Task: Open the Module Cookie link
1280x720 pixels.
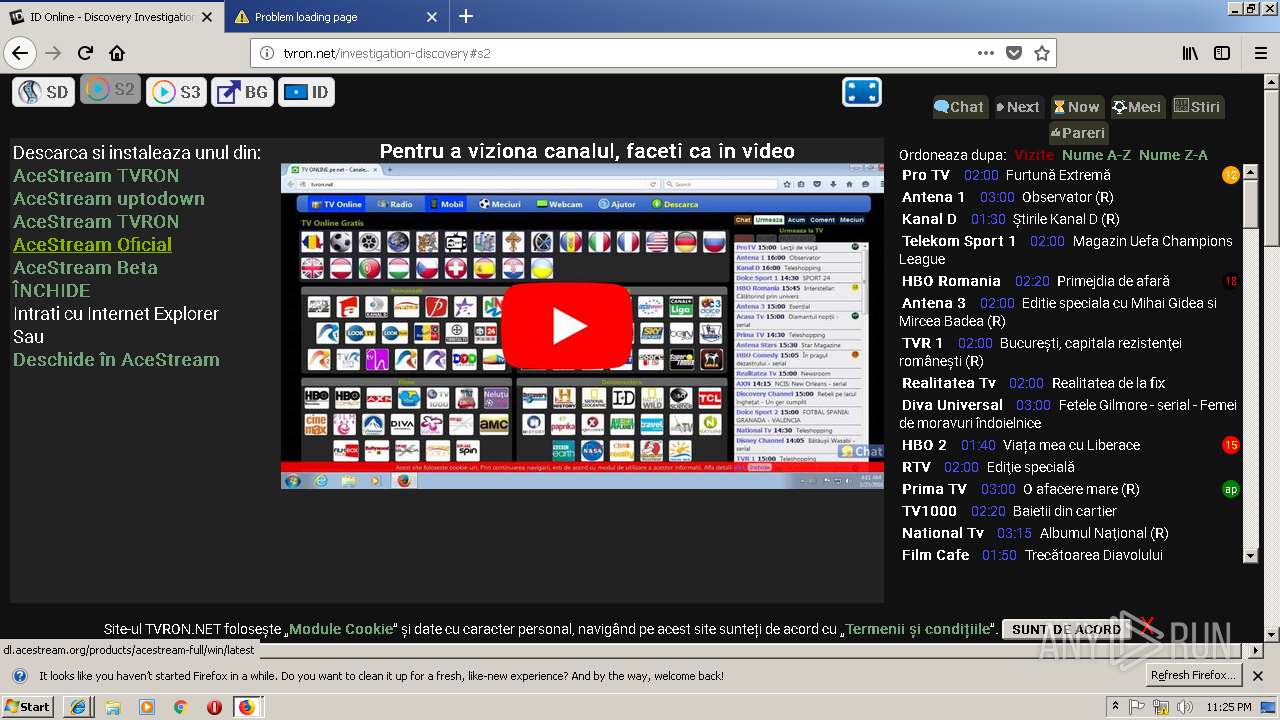Action: [341, 629]
